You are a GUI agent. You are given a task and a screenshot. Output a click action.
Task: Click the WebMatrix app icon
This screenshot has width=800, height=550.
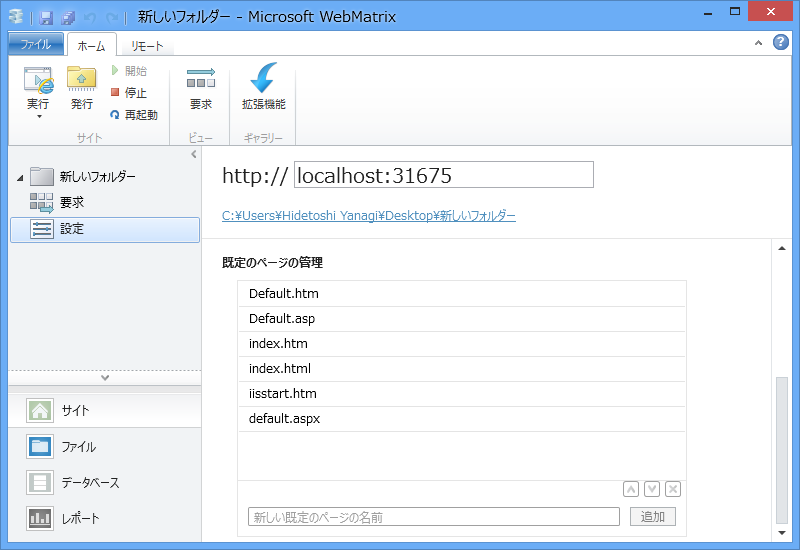(16, 17)
